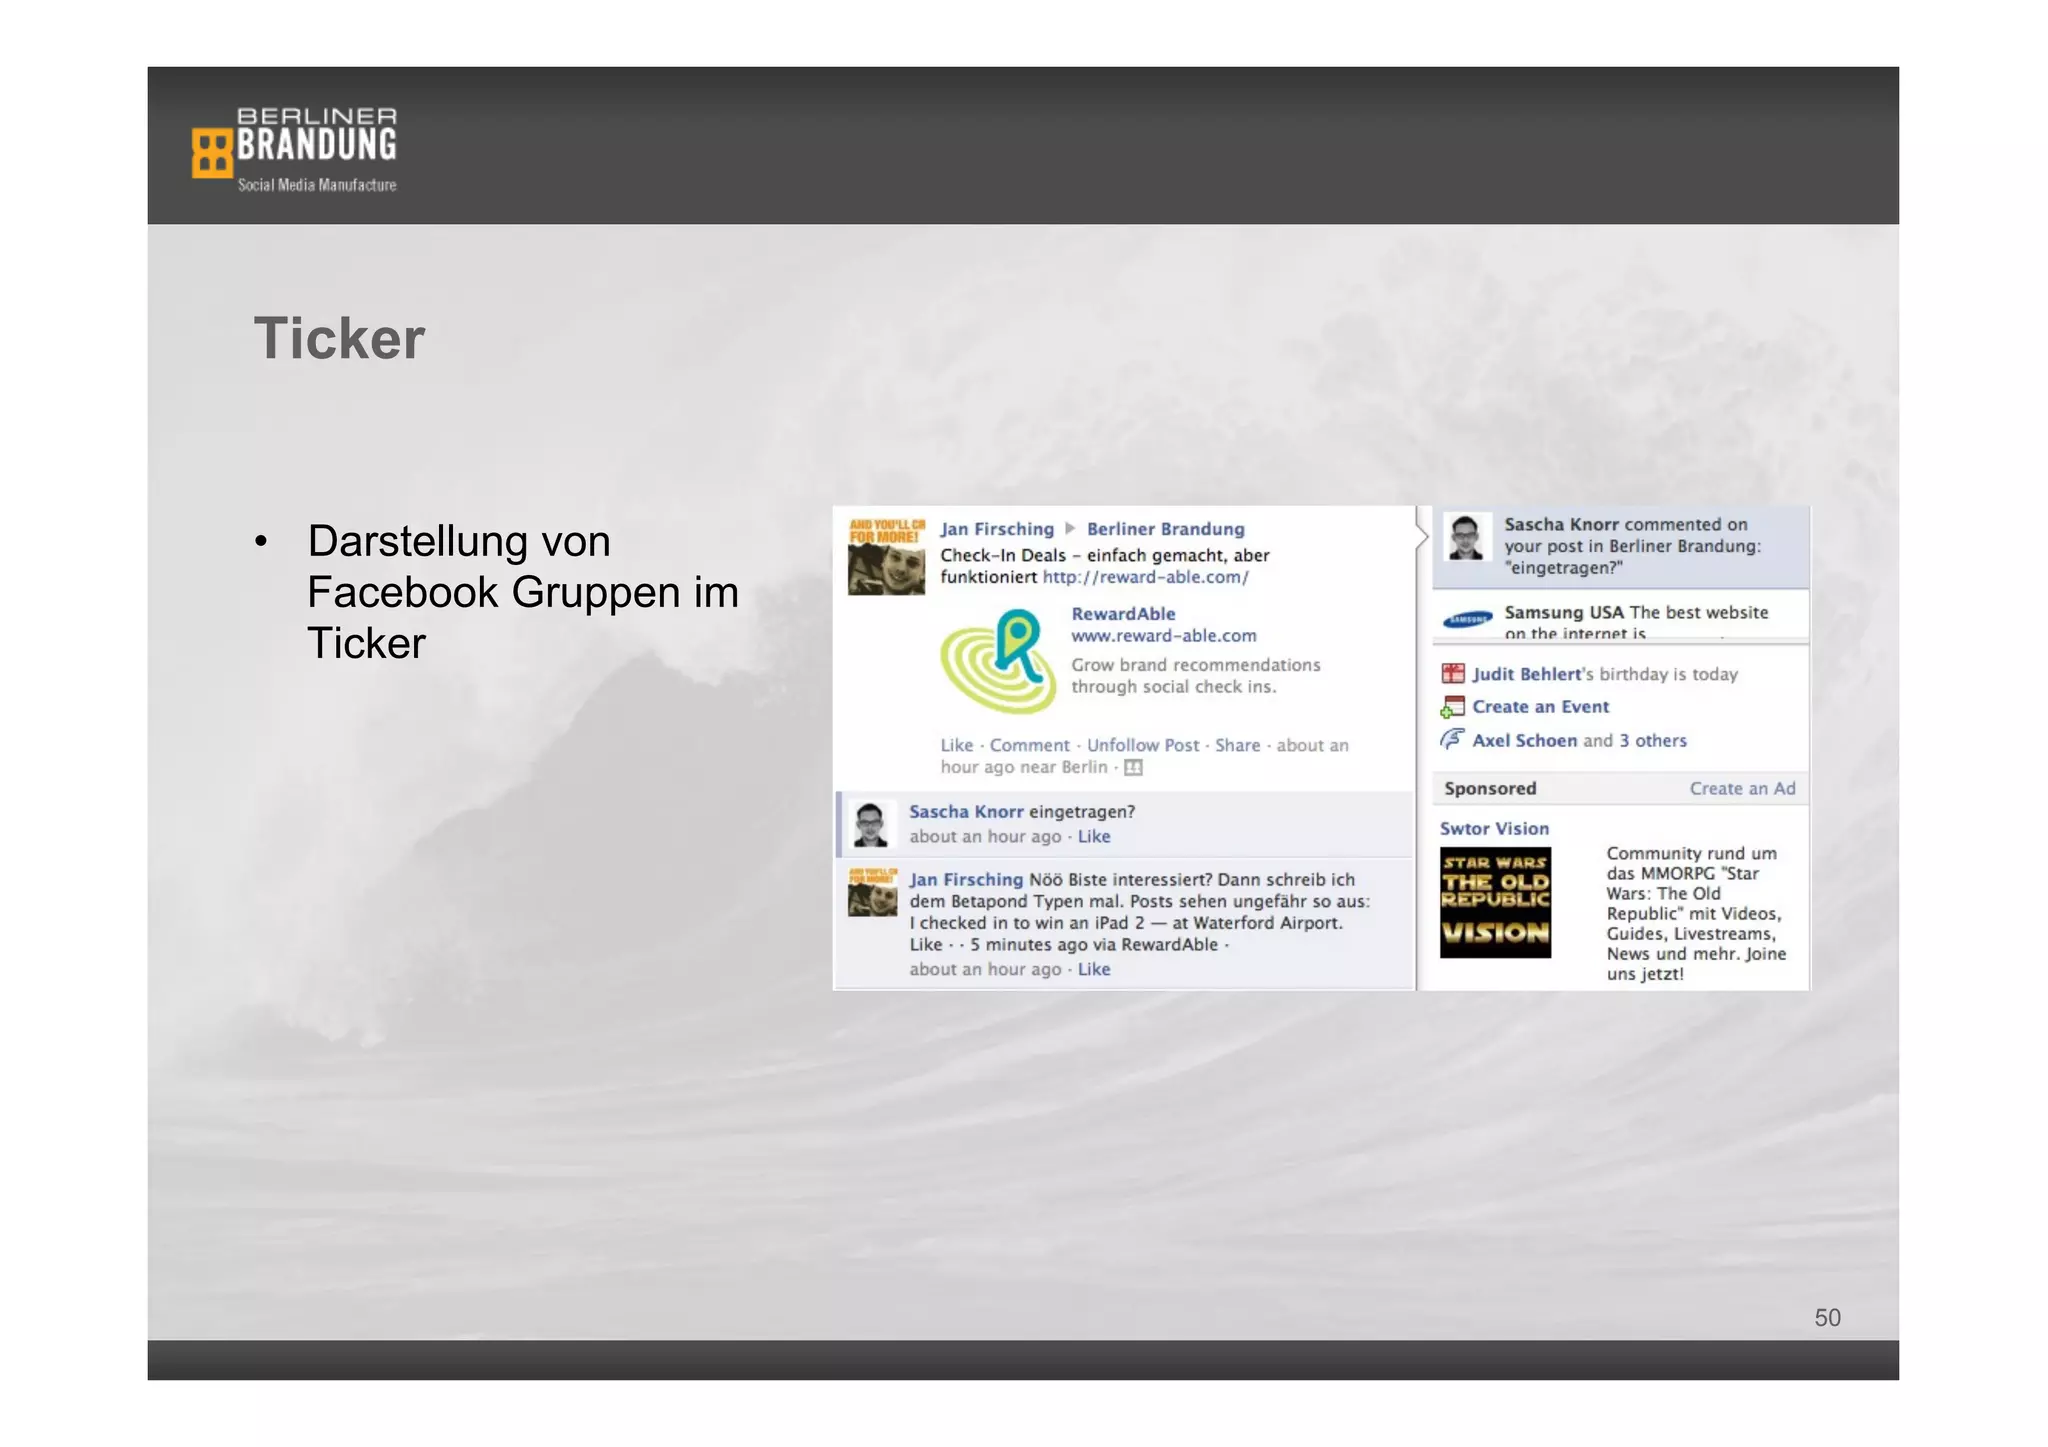This screenshot has height=1447, width=2048.
Task: Open the Sascha Knorr ticker notification
Action: (1621, 547)
